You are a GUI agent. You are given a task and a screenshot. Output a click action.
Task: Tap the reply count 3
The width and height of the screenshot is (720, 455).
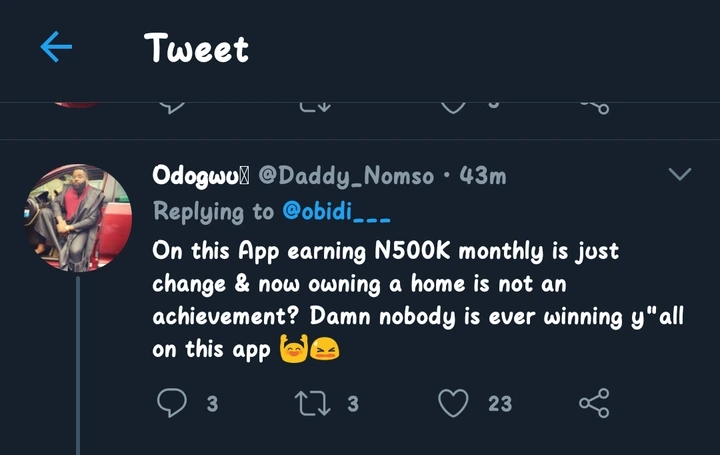[x=212, y=404]
